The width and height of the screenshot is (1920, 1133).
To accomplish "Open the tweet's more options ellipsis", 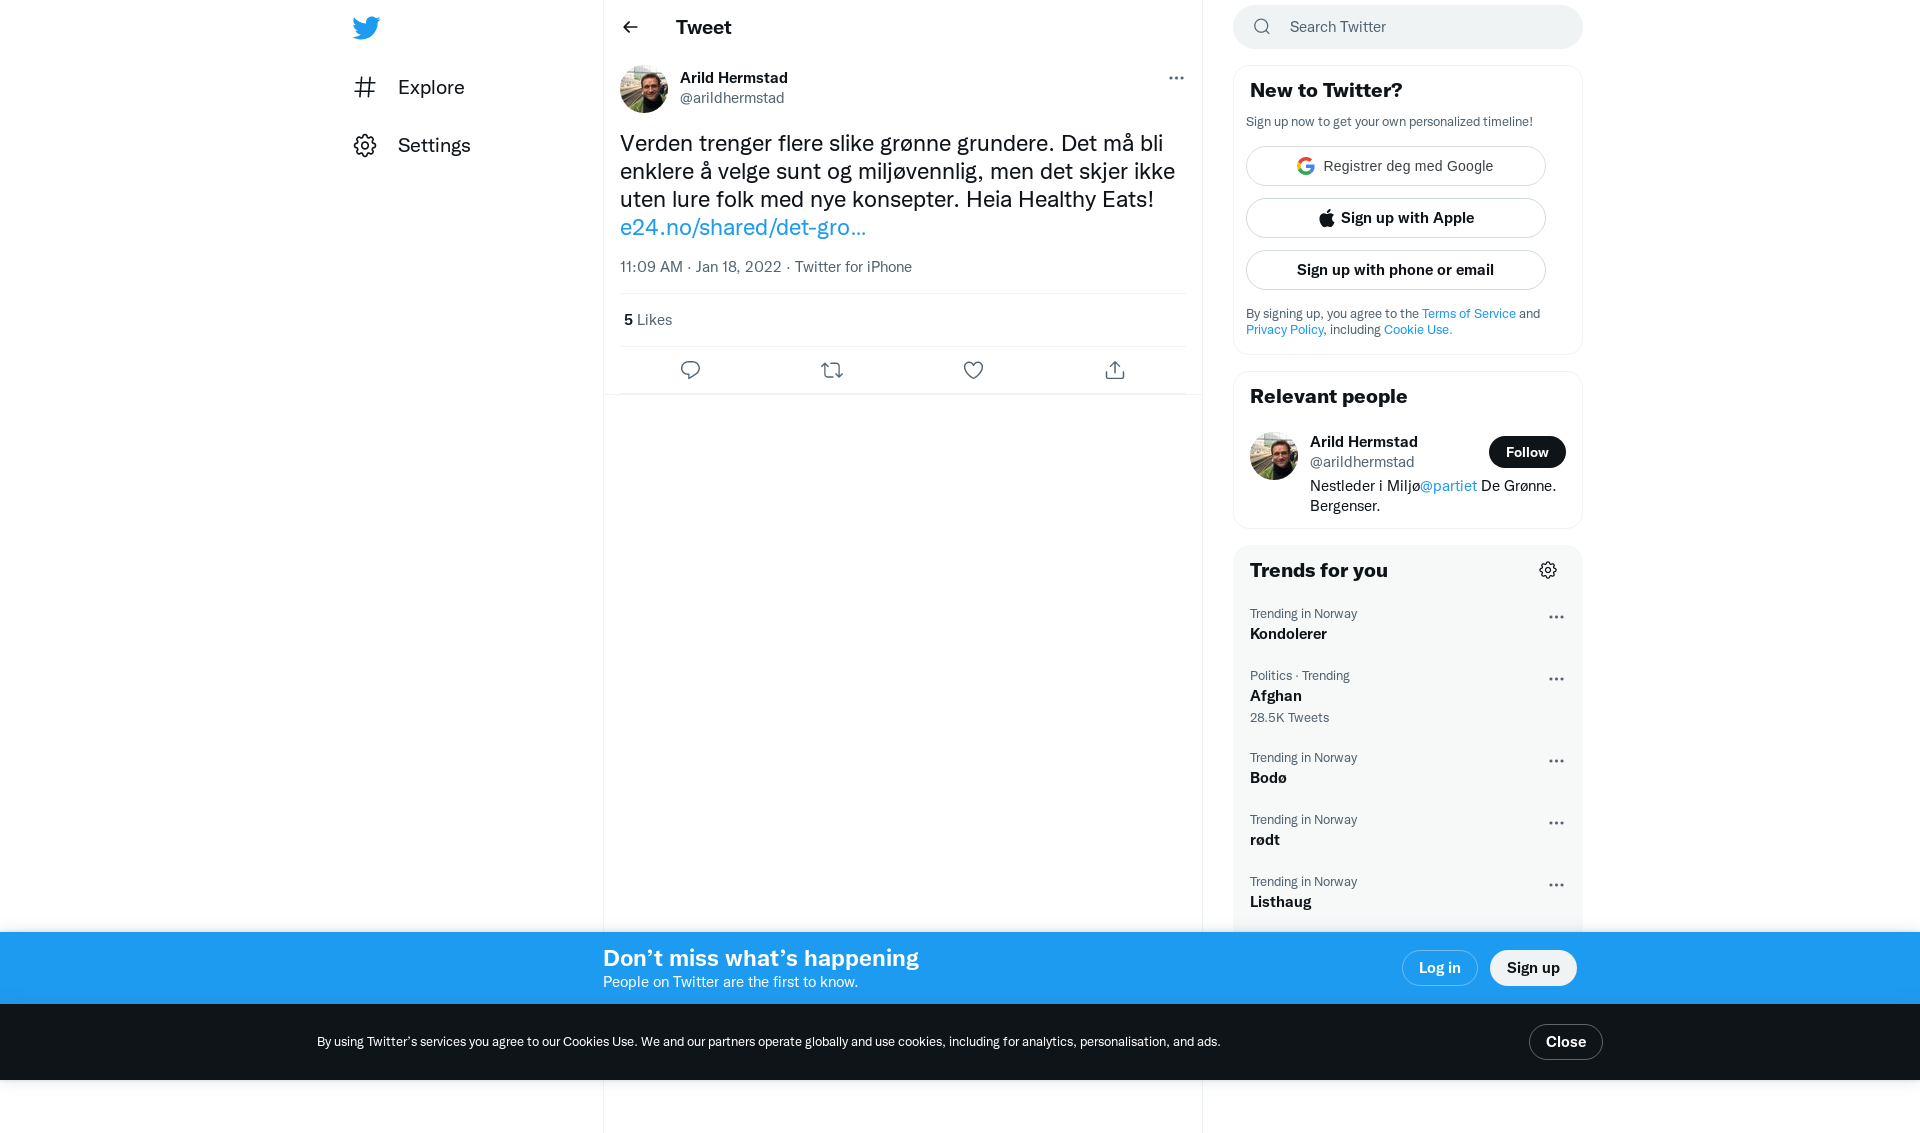I will point(1176,78).
